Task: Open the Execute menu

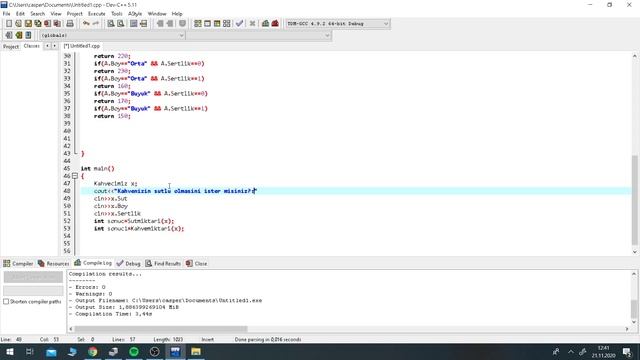Action: pos(97,13)
